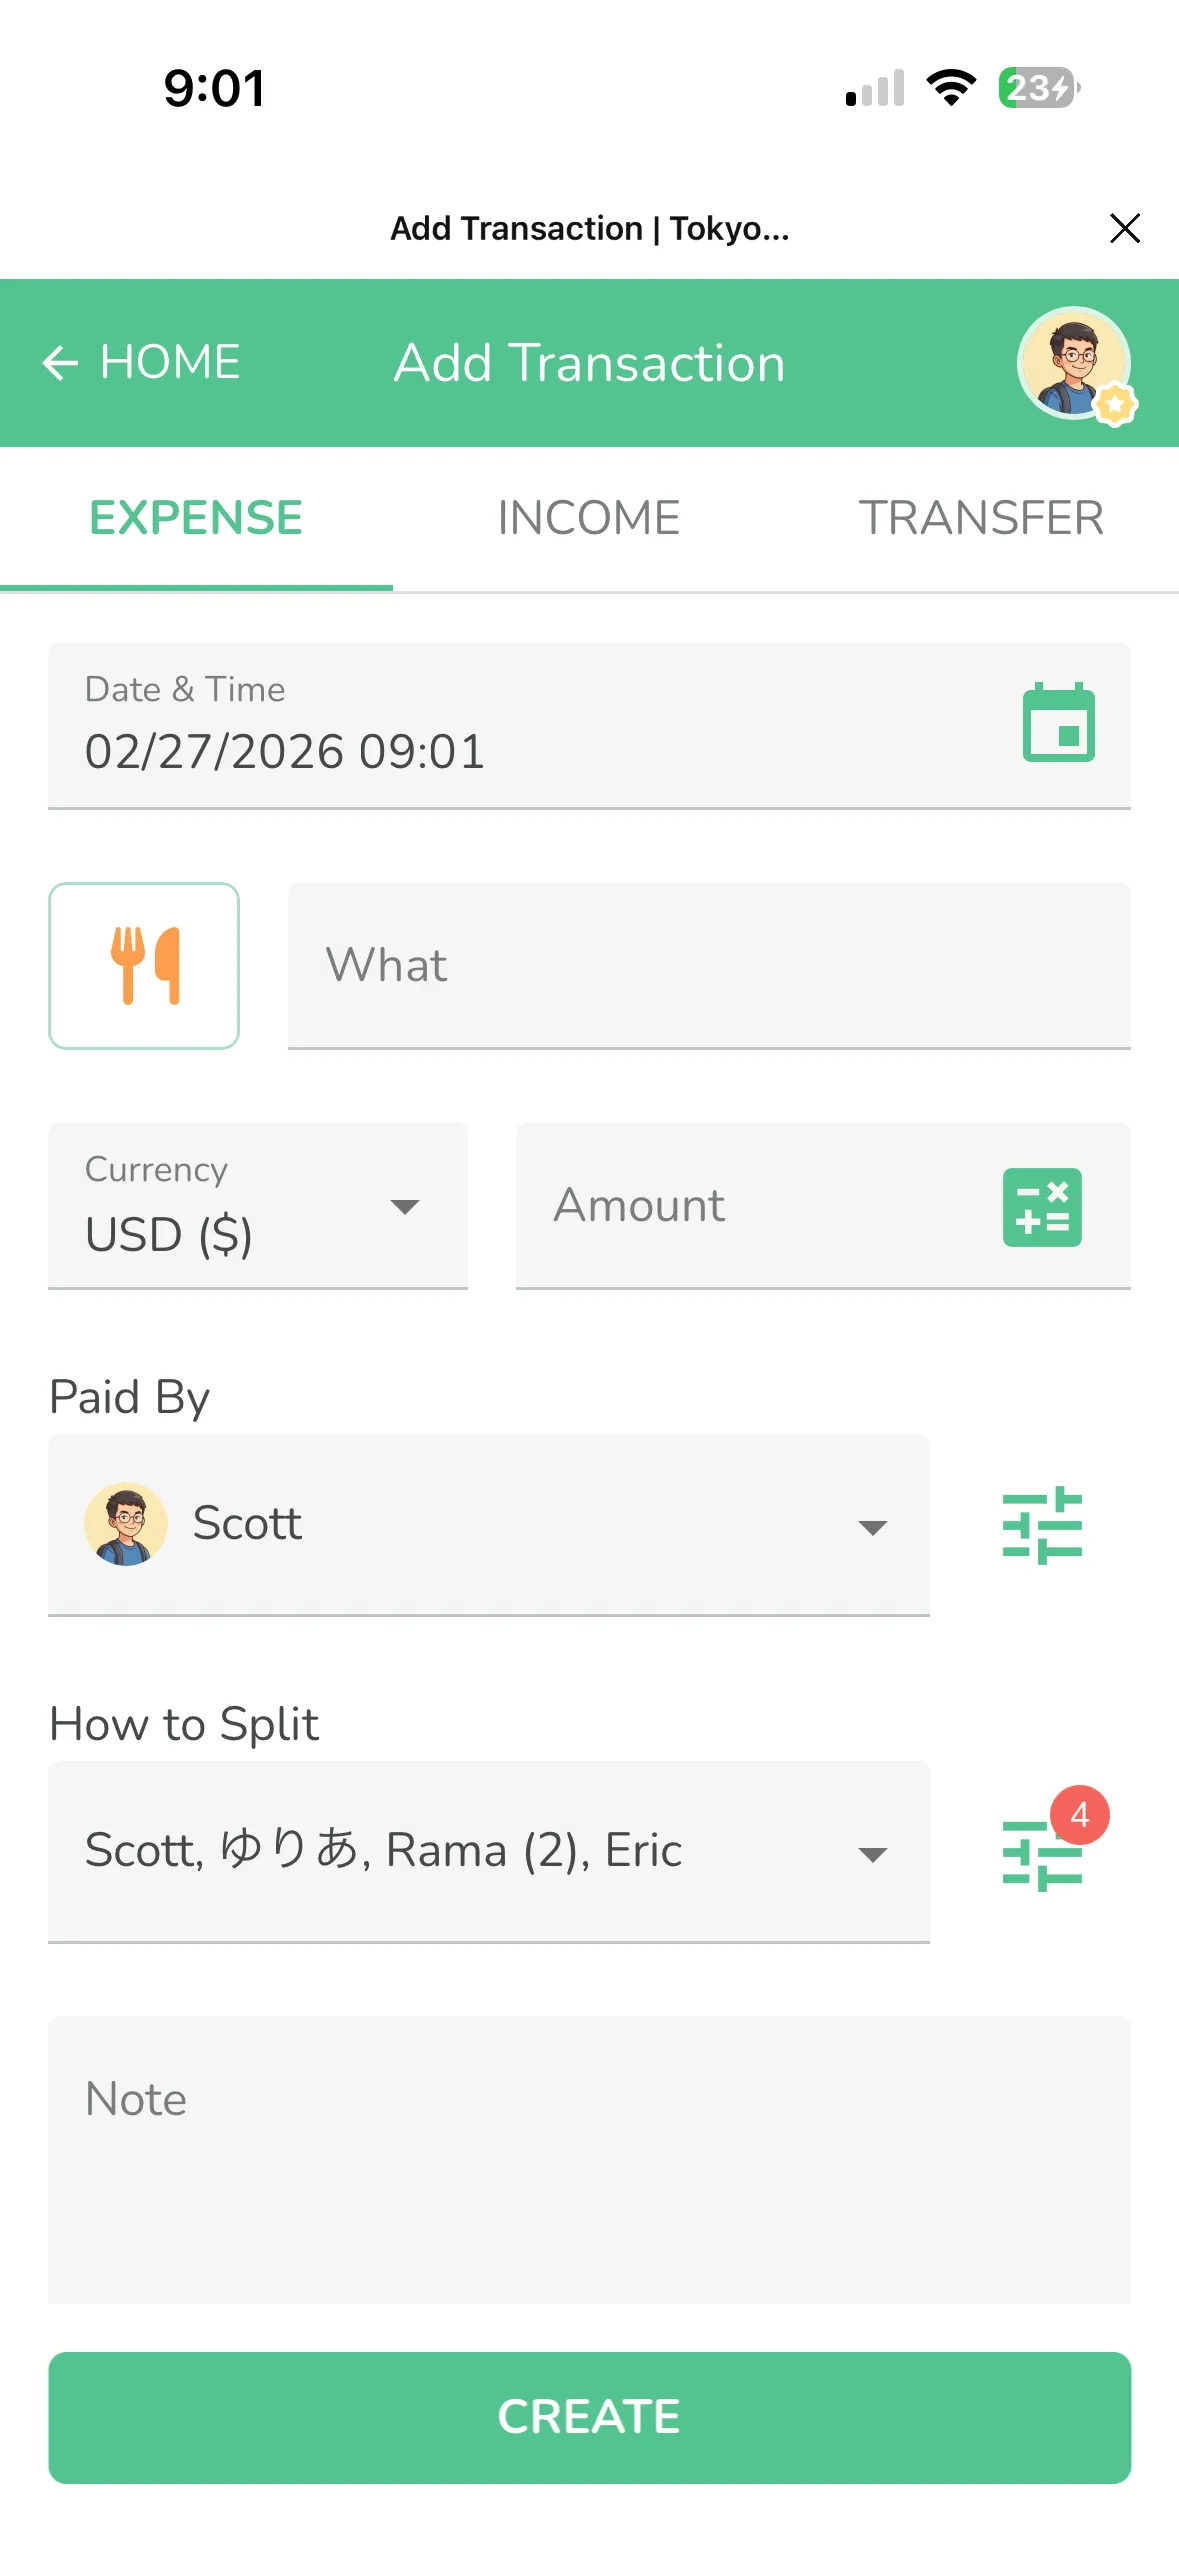Open Paid By advanced settings sliders icon
The height and width of the screenshot is (2556, 1179).
click(x=1042, y=1525)
